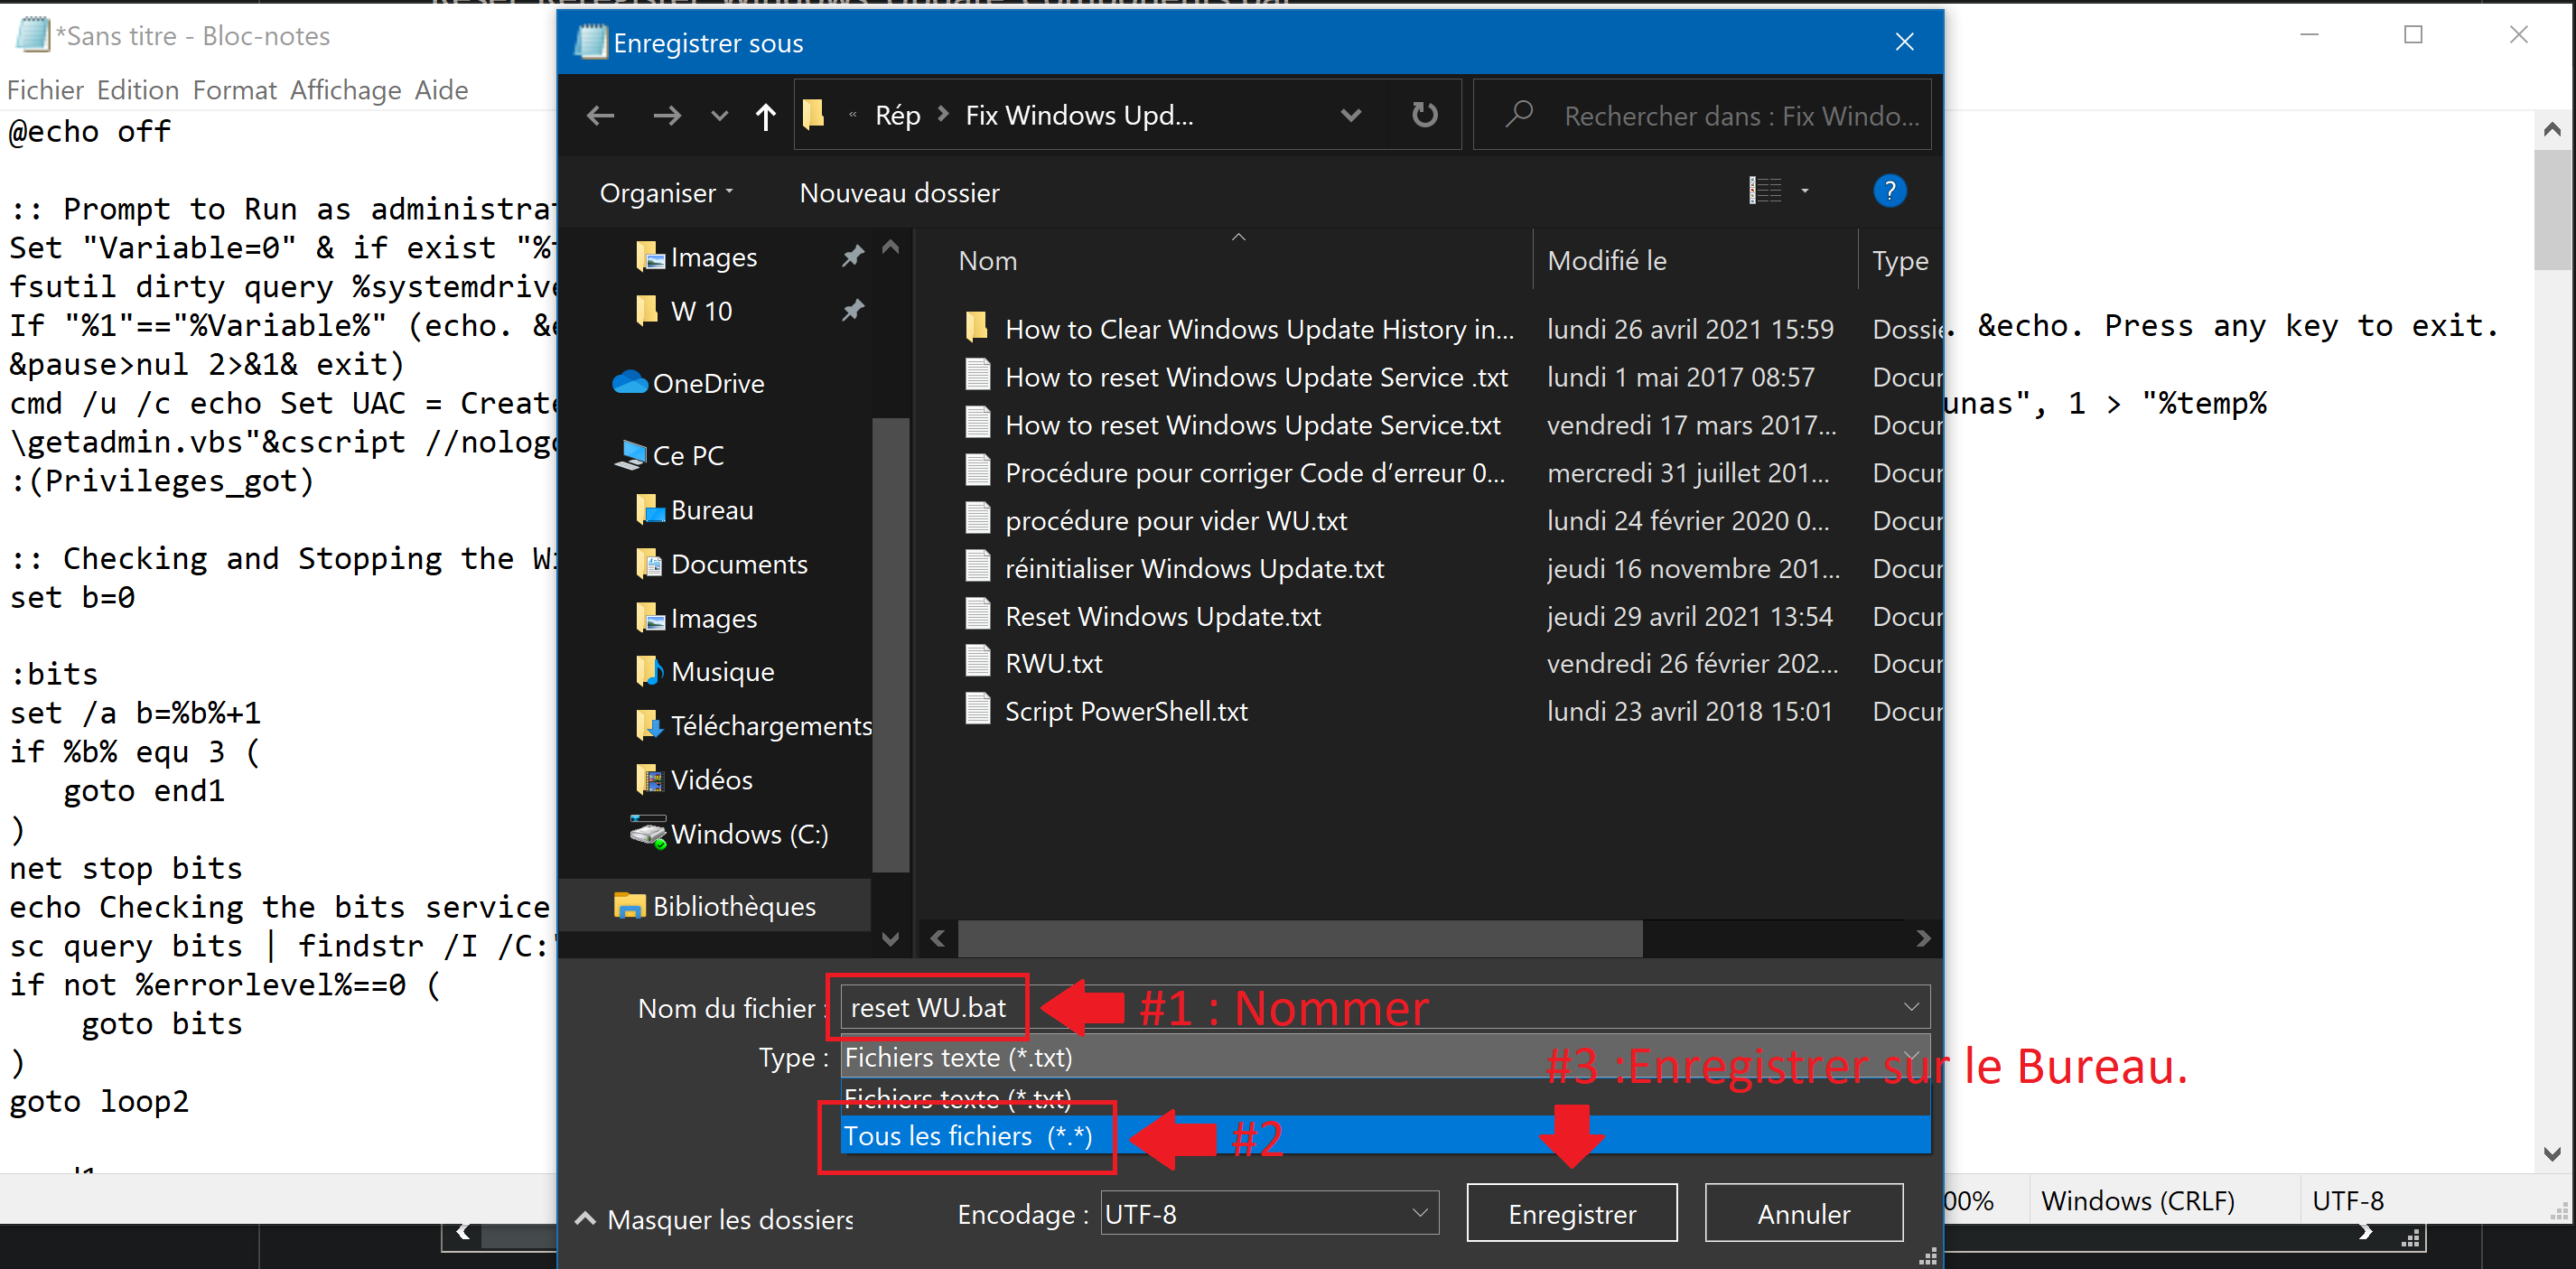This screenshot has height=1269, width=2576.
Task: Refresh the Fix Windows Upd folder
Action: (x=1424, y=115)
